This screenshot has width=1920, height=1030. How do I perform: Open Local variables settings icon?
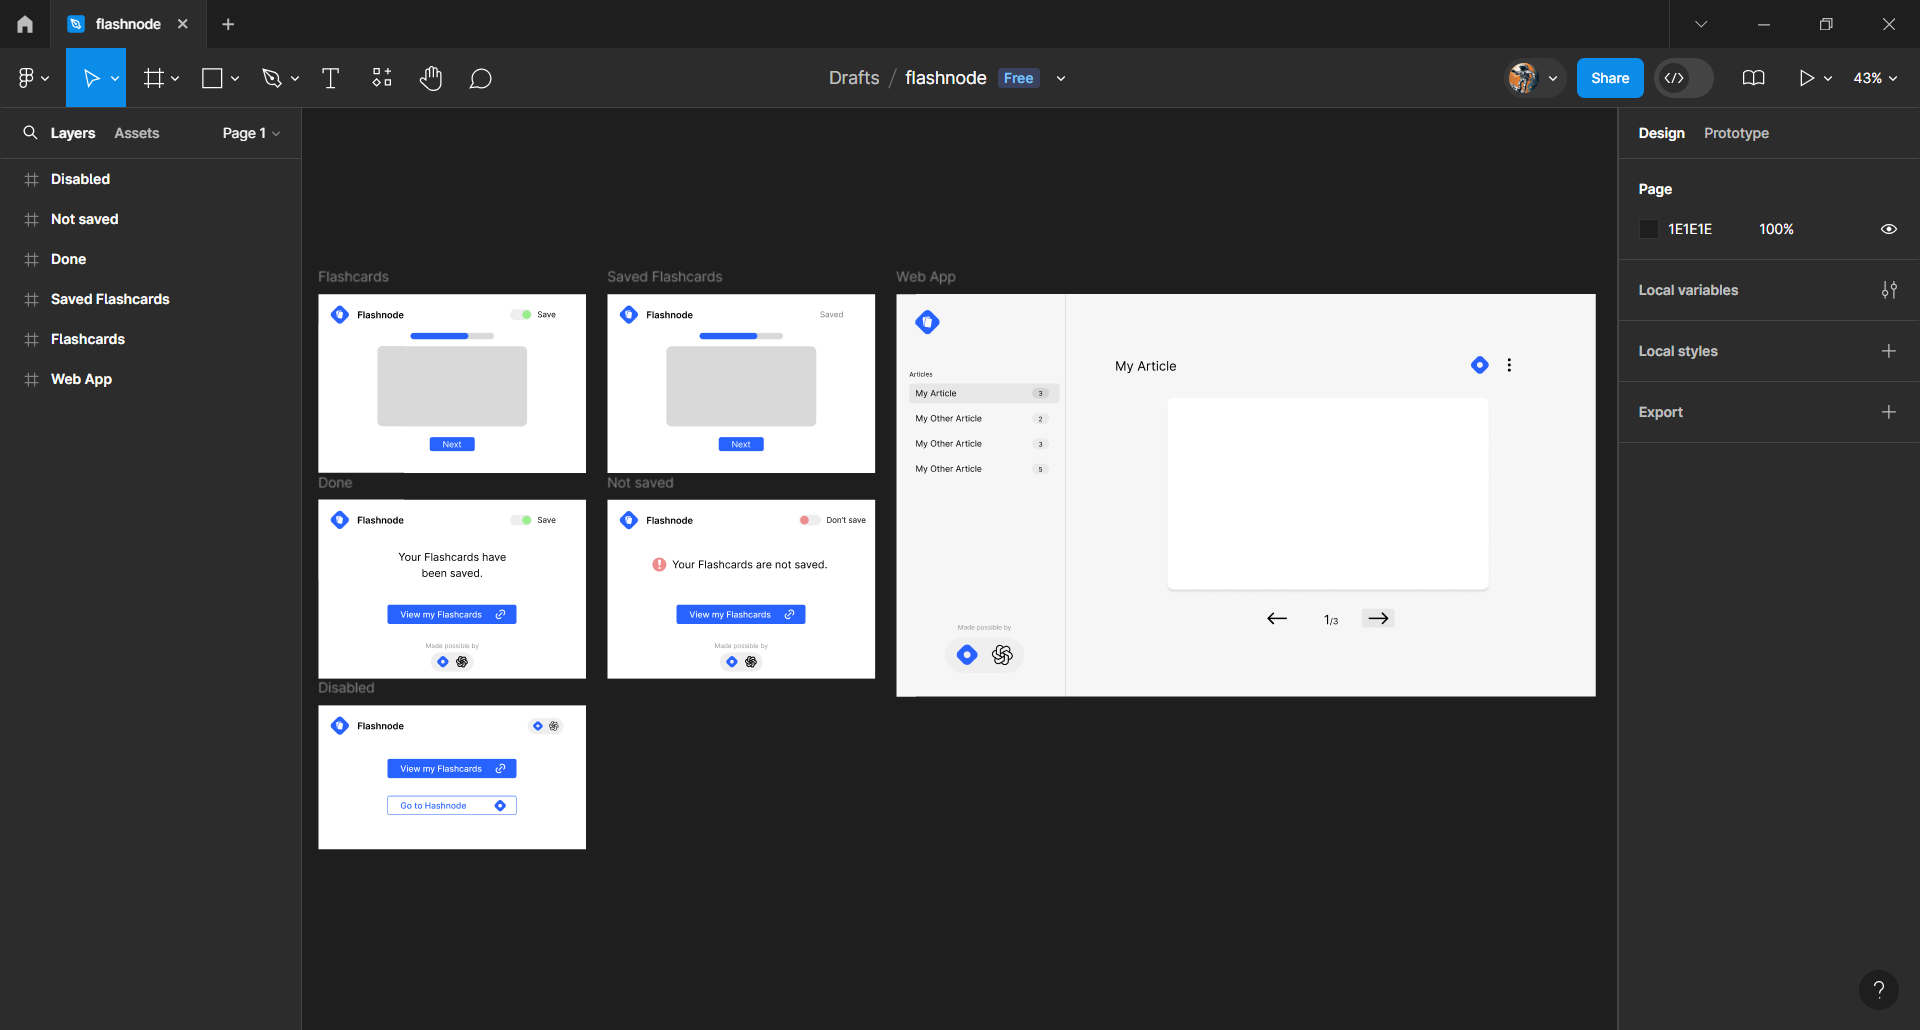[1889, 290]
